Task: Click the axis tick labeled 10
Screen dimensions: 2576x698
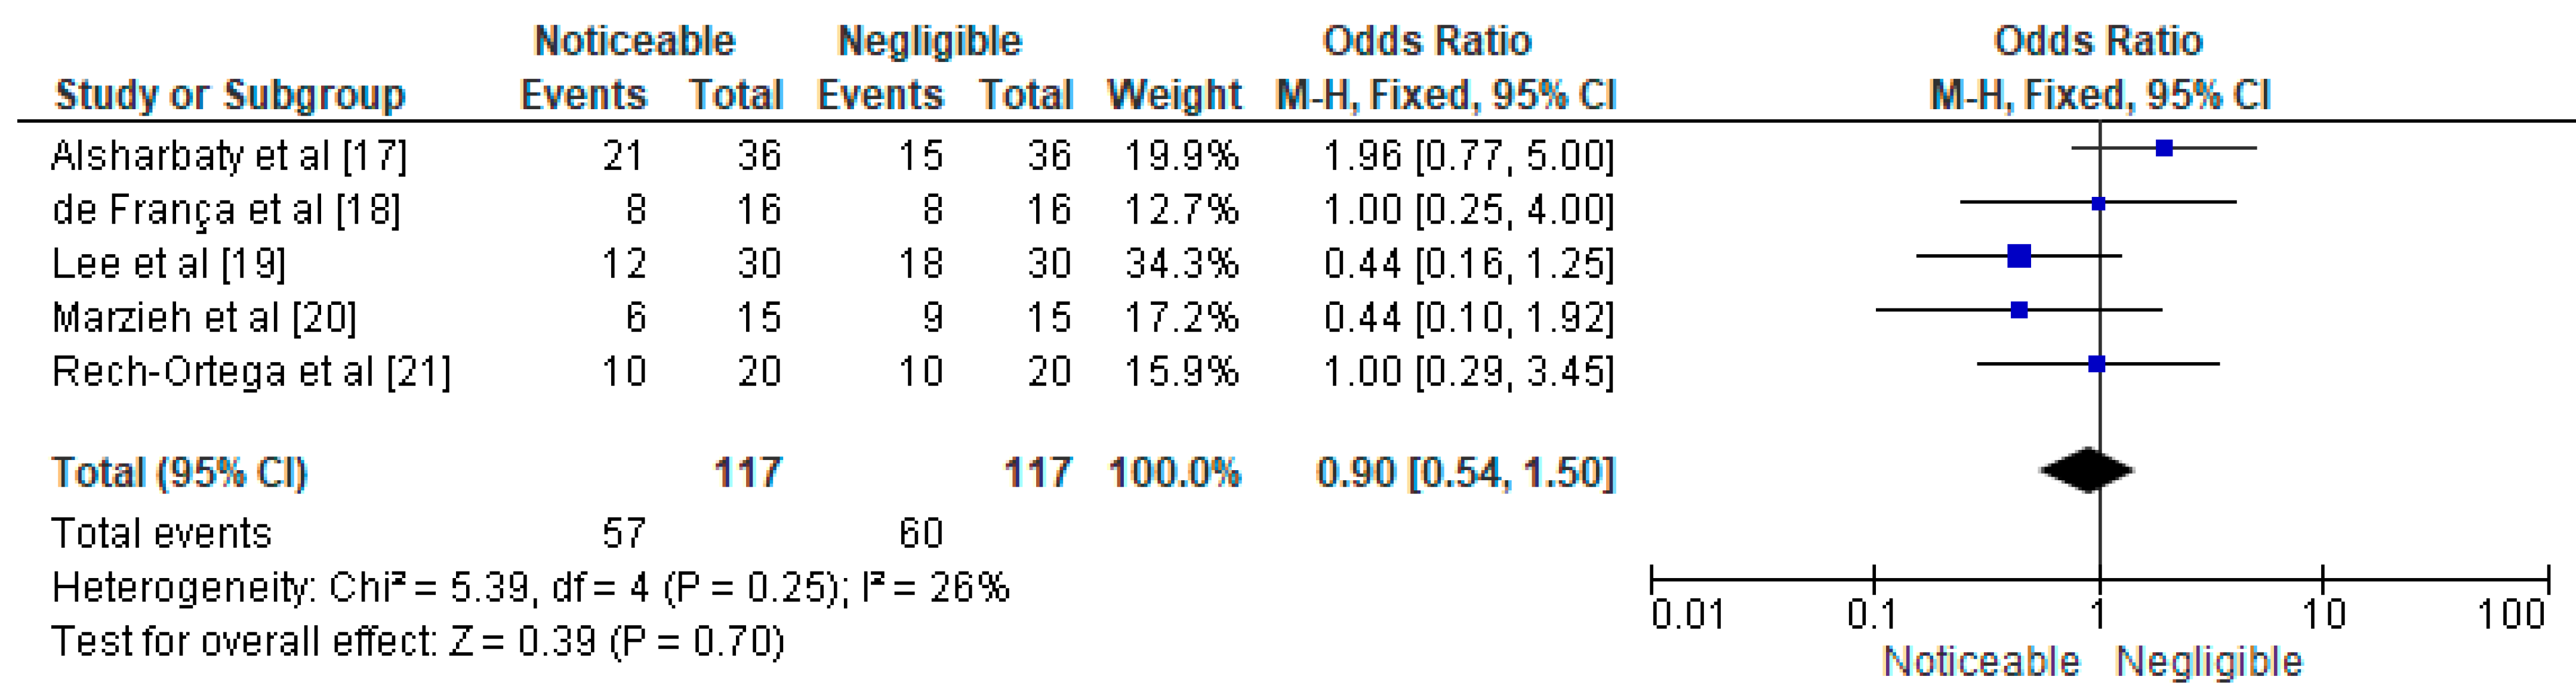Action: point(2323,614)
